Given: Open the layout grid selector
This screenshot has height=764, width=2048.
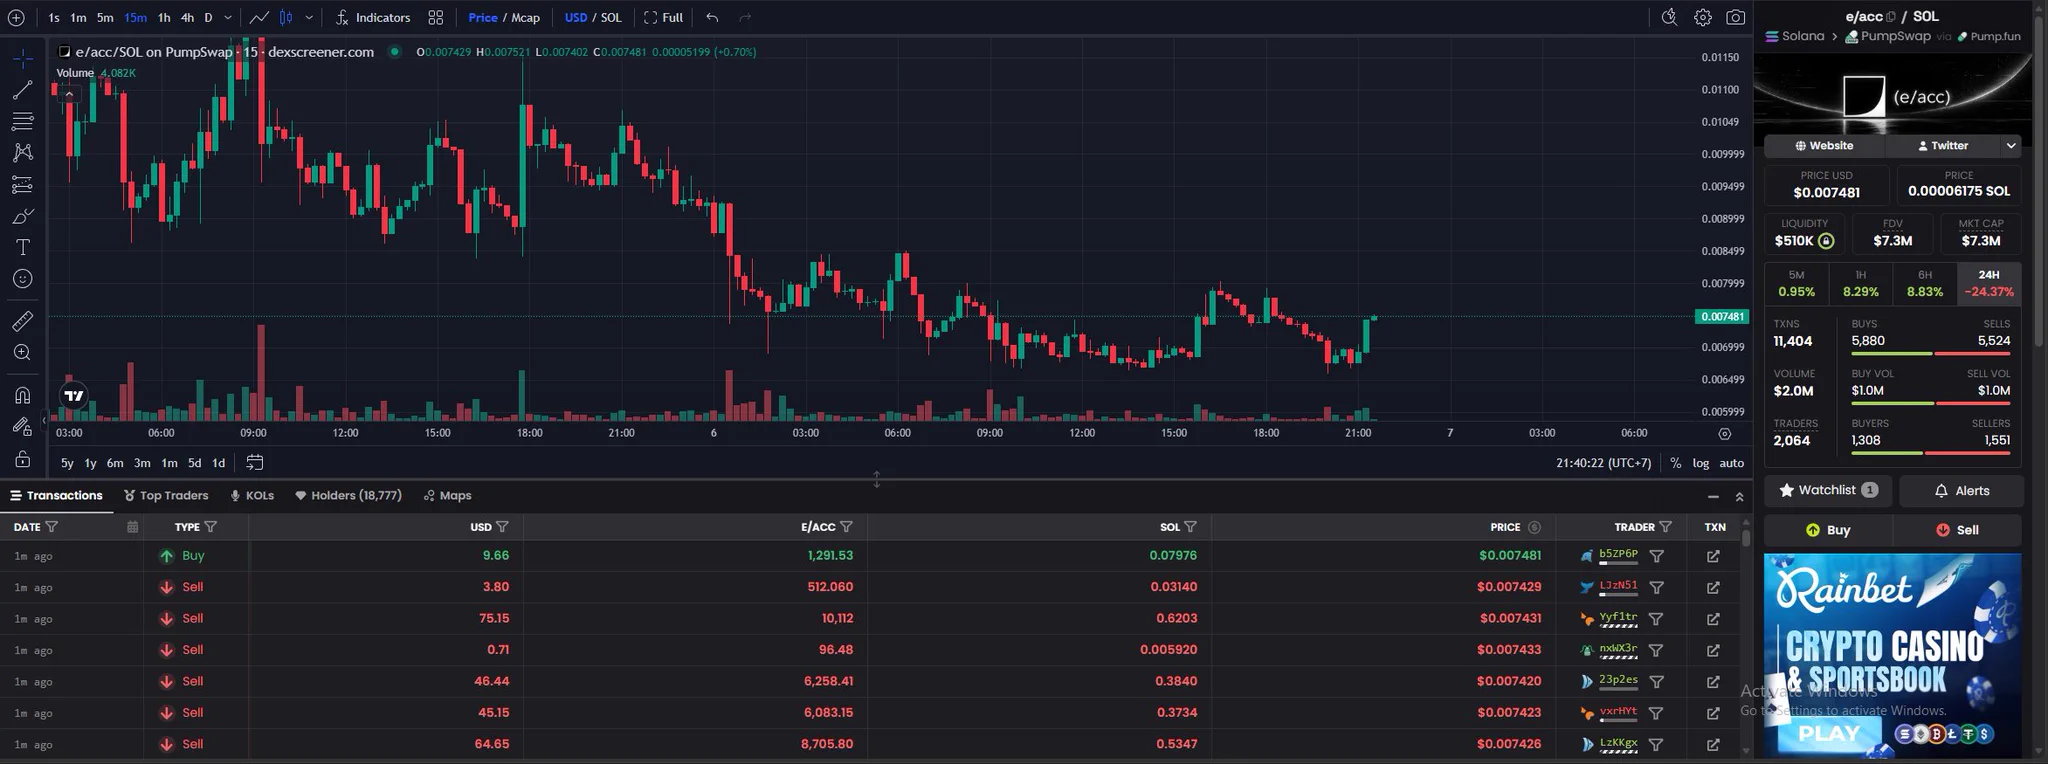Looking at the screenshot, I should pyautogui.click(x=436, y=17).
